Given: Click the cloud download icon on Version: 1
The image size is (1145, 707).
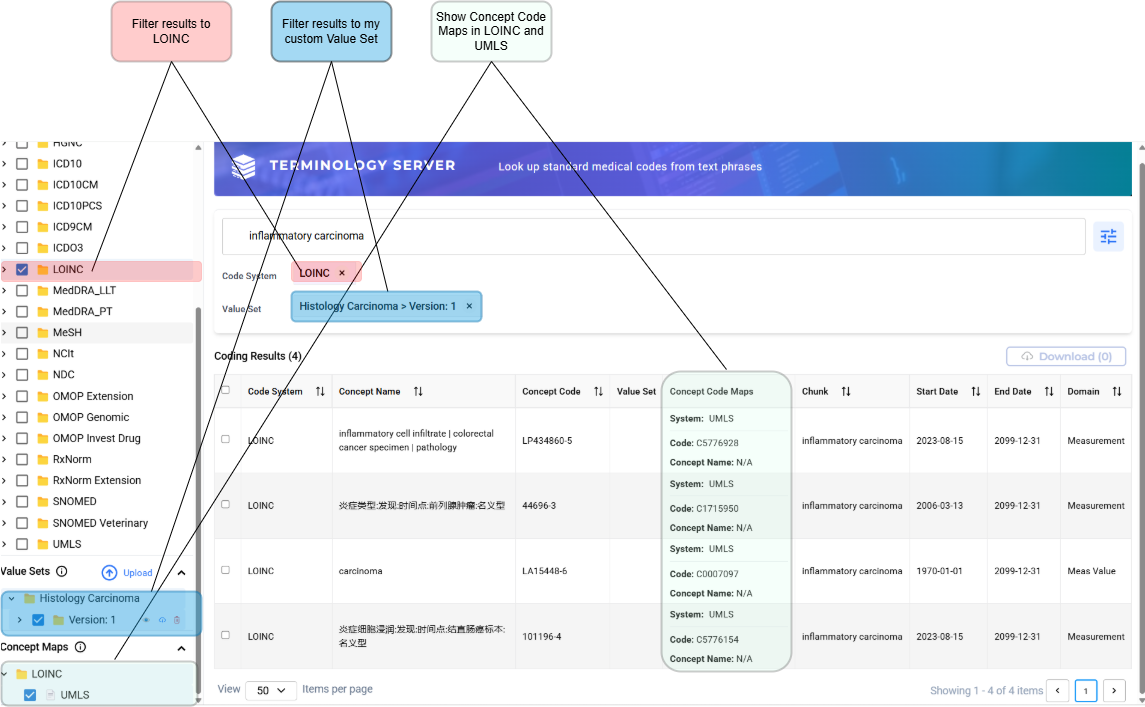Looking at the screenshot, I should (x=162, y=620).
